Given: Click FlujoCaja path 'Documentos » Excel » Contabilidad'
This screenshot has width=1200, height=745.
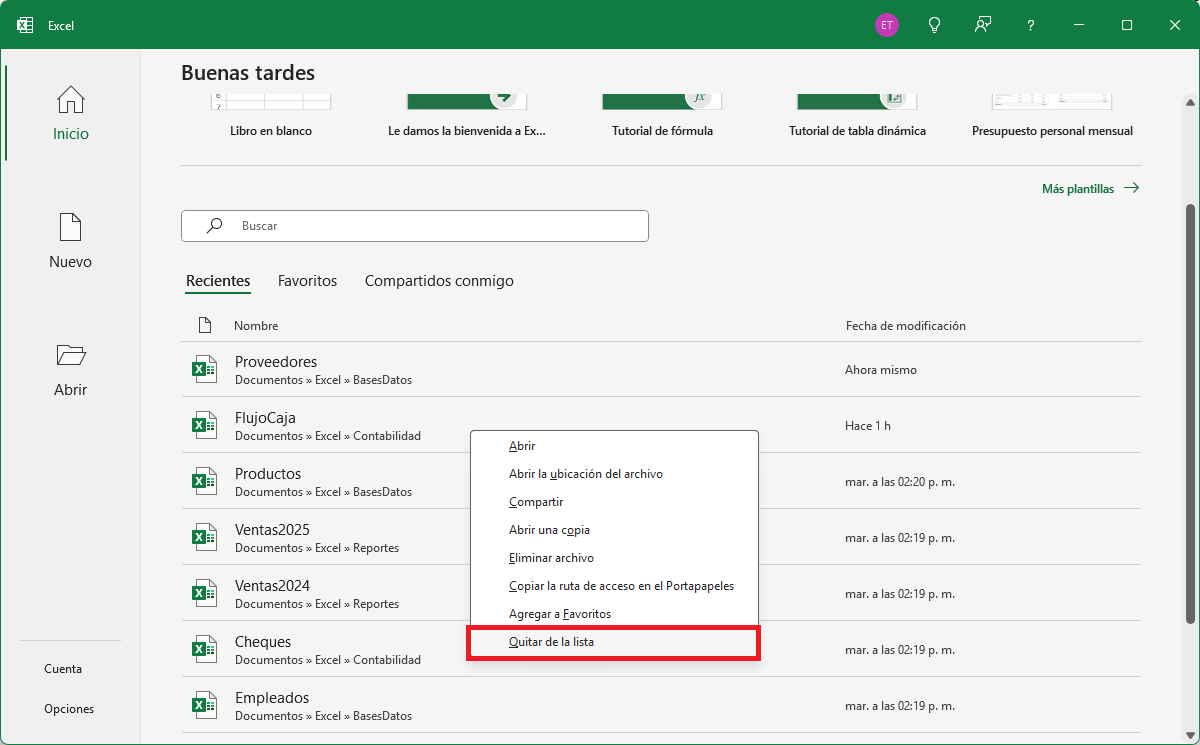Looking at the screenshot, I should 328,436.
